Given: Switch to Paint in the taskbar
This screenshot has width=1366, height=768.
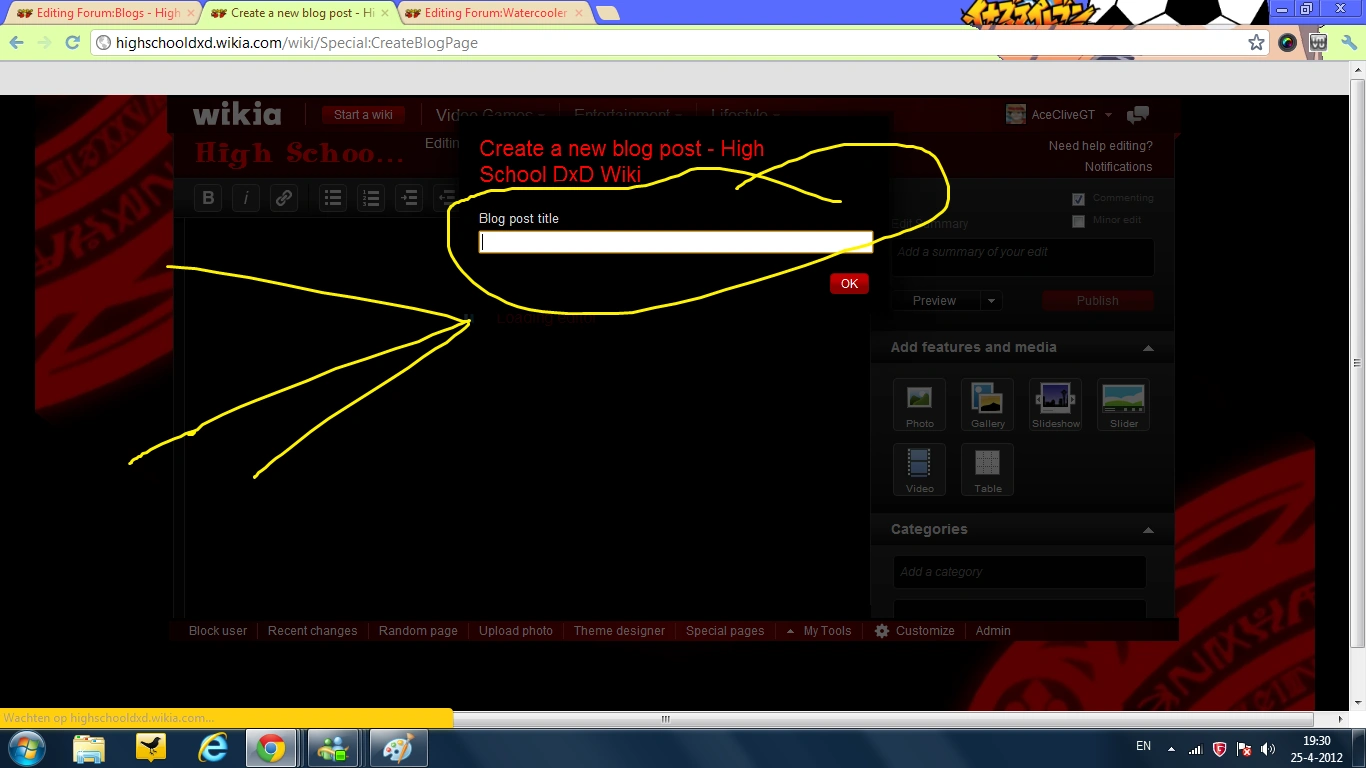Looking at the screenshot, I should tap(399, 748).
